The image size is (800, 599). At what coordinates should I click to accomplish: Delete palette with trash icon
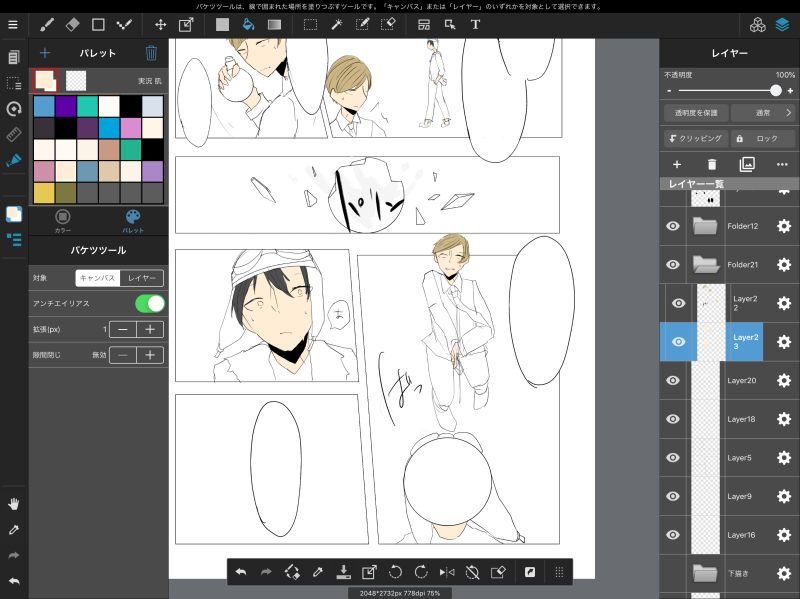point(151,53)
